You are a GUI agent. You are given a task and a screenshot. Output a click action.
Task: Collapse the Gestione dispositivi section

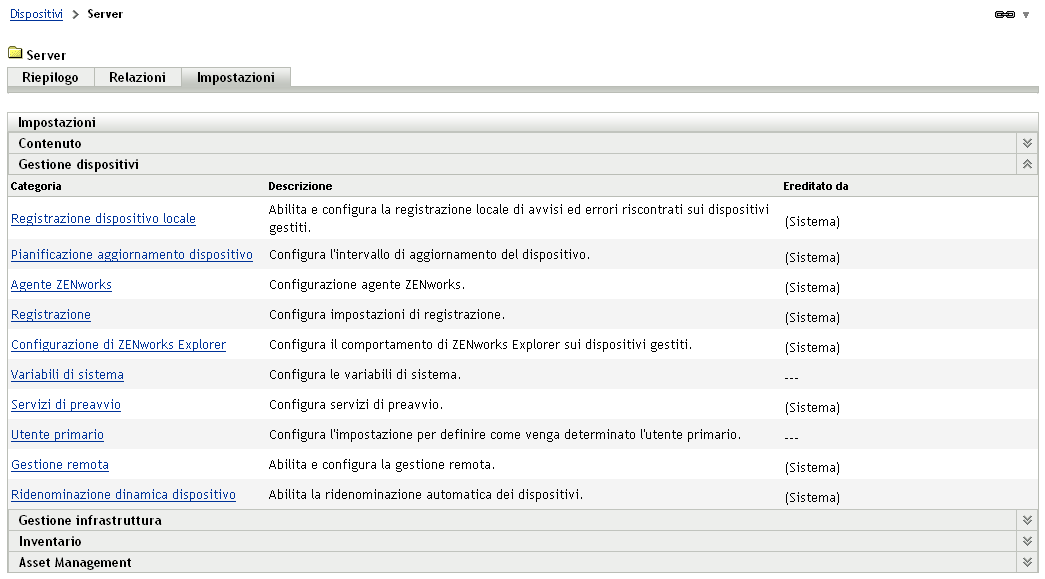pyautogui.click(x=1026, y=164)
